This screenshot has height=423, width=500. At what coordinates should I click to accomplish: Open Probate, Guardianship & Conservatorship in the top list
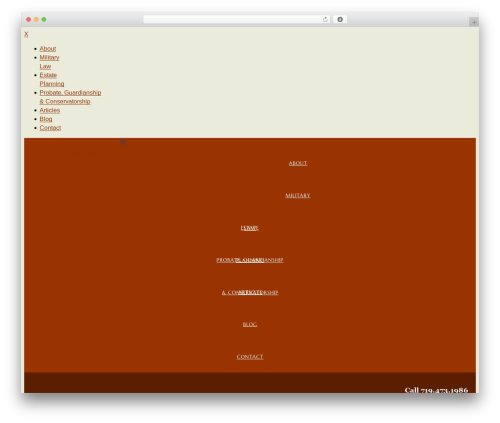[x=70, y=97]
